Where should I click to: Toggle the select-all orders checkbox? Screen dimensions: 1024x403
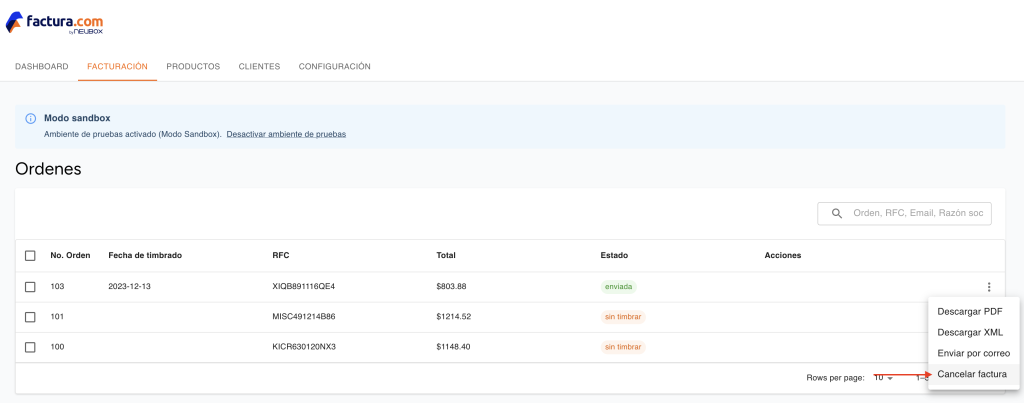[30, 255]
